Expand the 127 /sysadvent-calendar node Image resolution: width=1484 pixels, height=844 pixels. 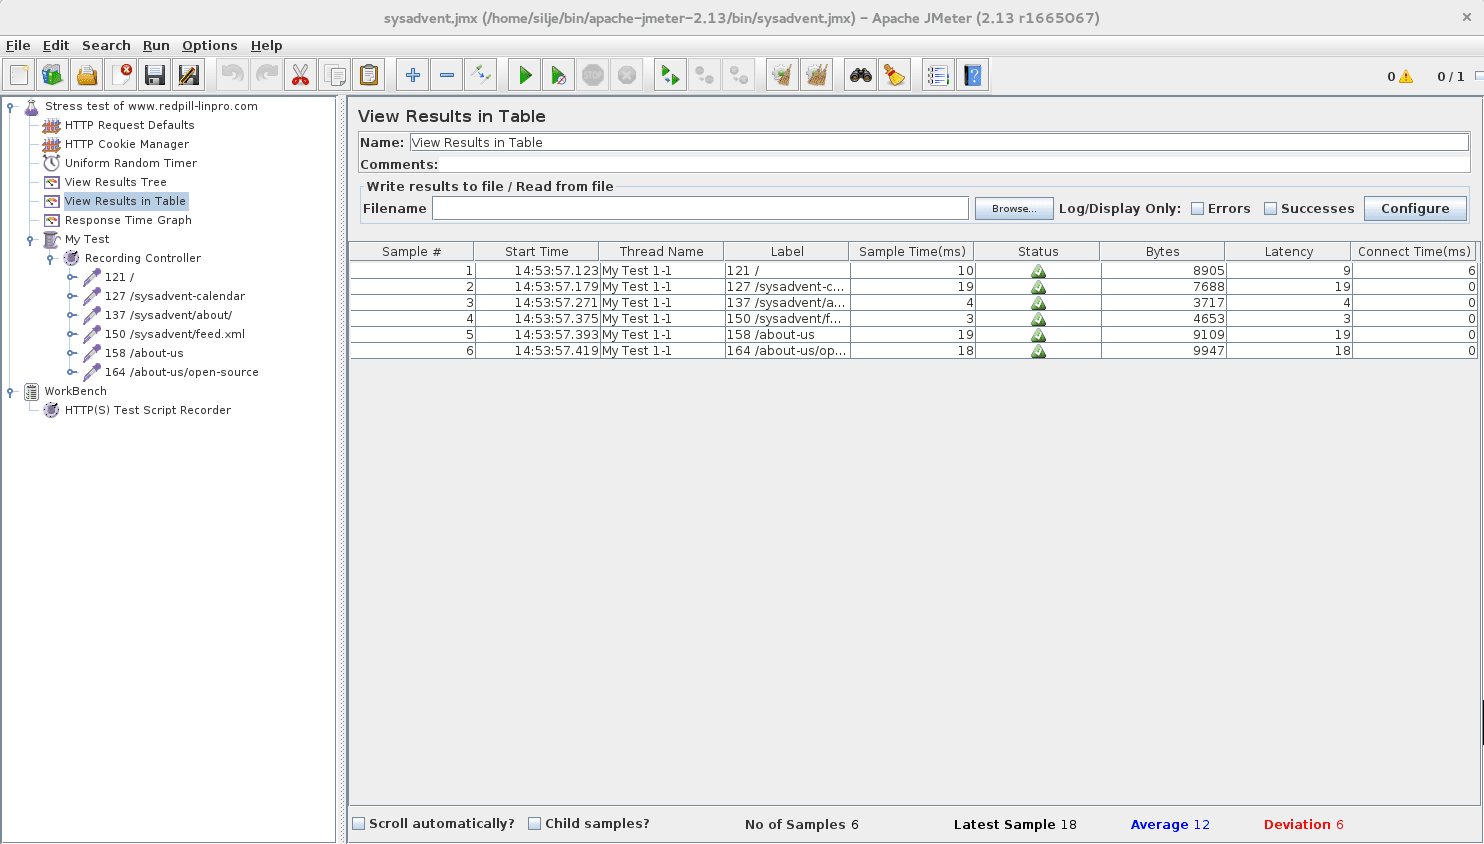71,297
